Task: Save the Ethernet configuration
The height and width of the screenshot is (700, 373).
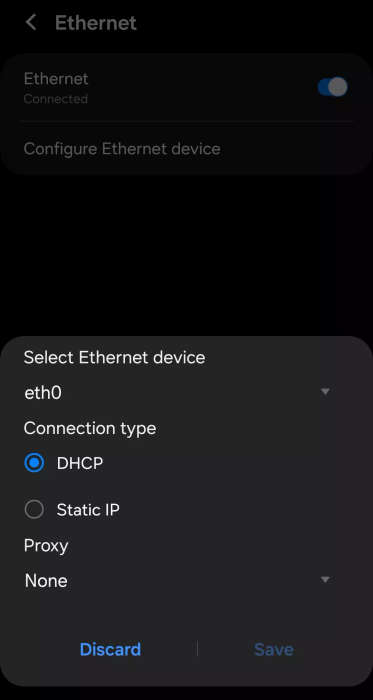Action: click(274, 649)
